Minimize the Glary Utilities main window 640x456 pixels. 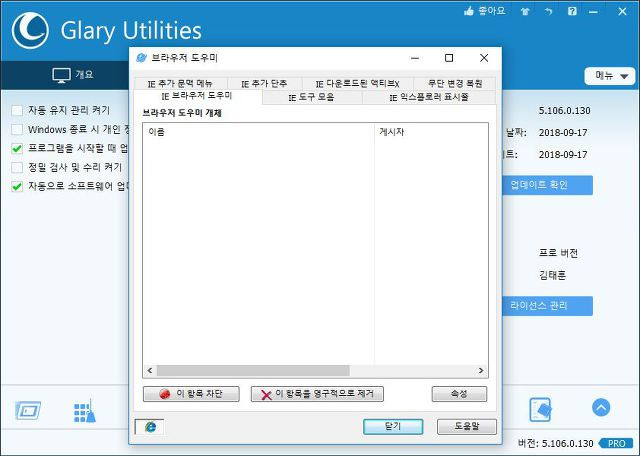(593, 12)
